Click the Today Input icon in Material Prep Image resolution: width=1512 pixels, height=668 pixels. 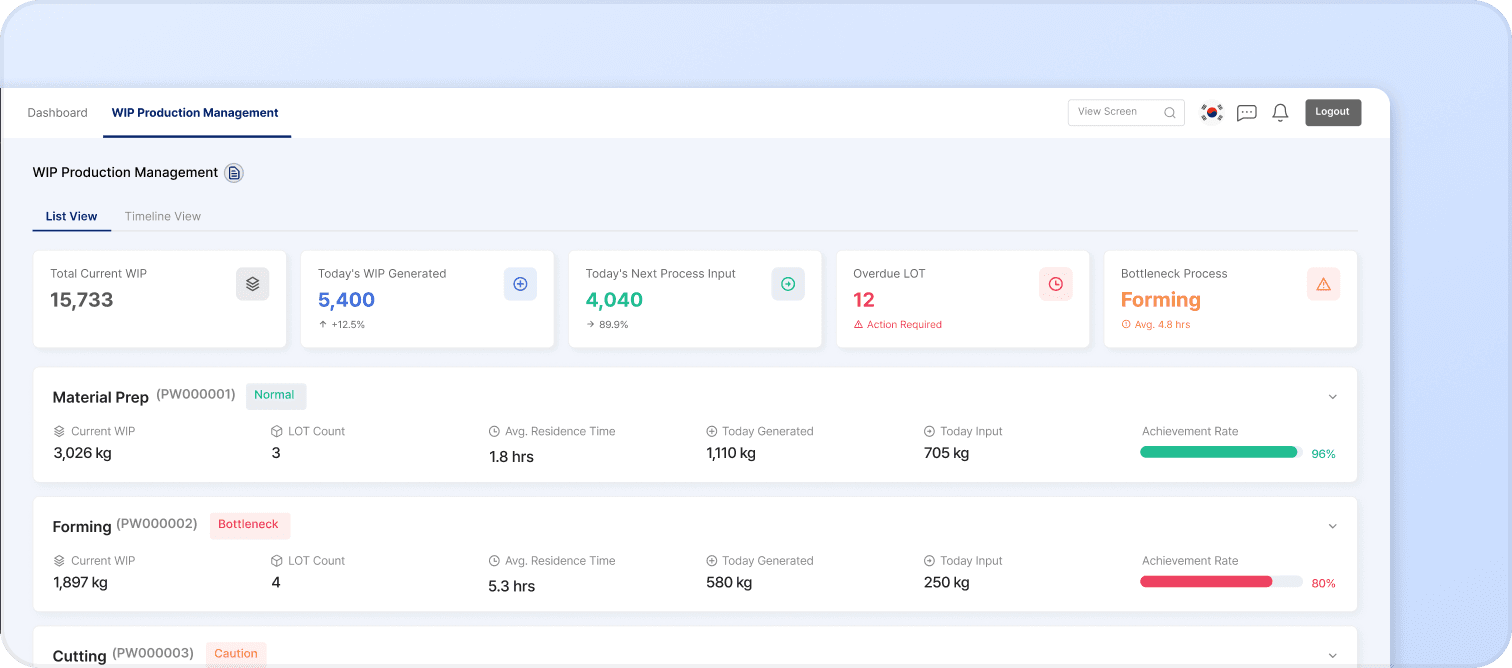point(930,432)
